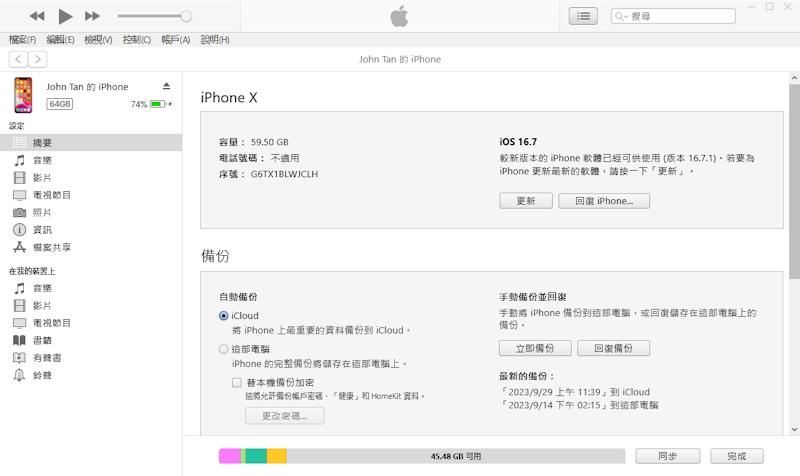
Task: Click the search input field
Action: click(x=673, y=16)
